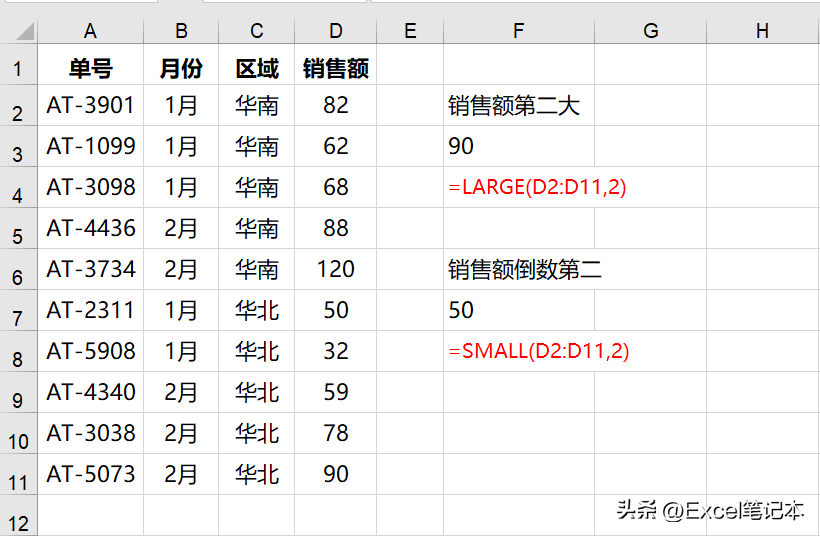820x536 pixels.
Task: Select cell containing AT-3901
Action: point(90,106)
